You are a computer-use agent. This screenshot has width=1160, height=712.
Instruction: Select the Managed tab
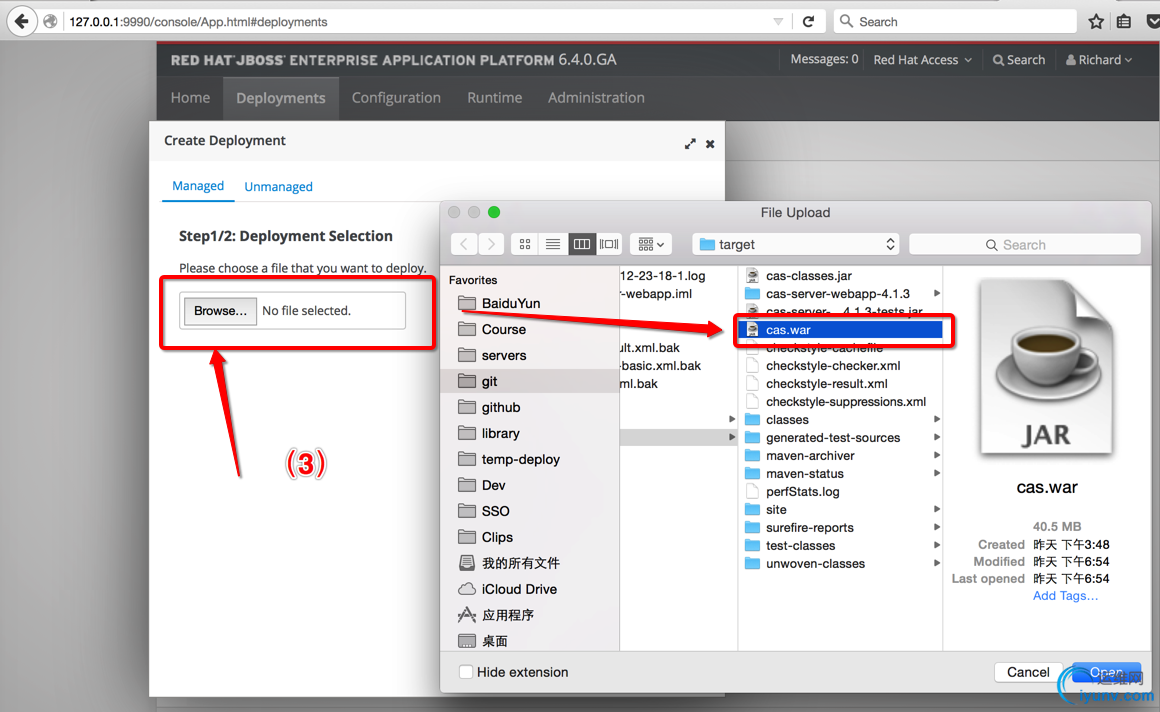click(x=198, y=186)
